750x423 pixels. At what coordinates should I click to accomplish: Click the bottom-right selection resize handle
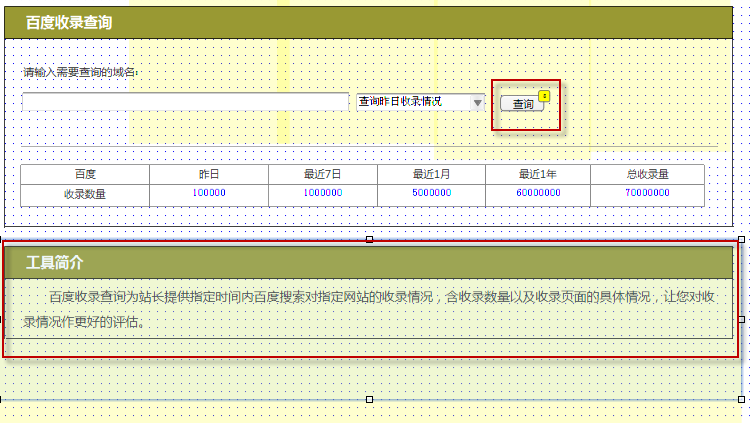(741, 399)
